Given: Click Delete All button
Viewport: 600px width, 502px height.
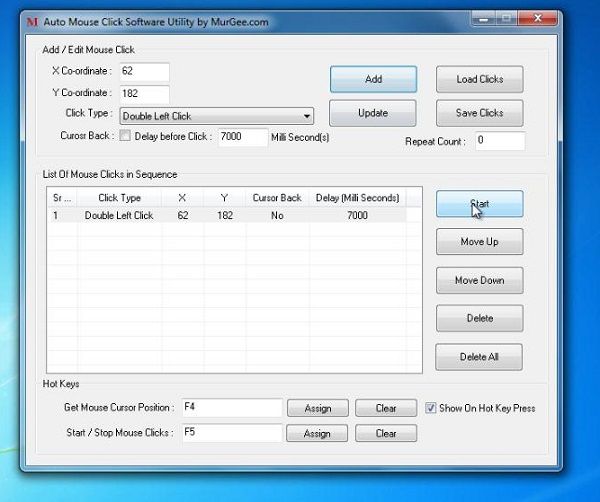Looking at the screenshot, I should click(479, 357).
